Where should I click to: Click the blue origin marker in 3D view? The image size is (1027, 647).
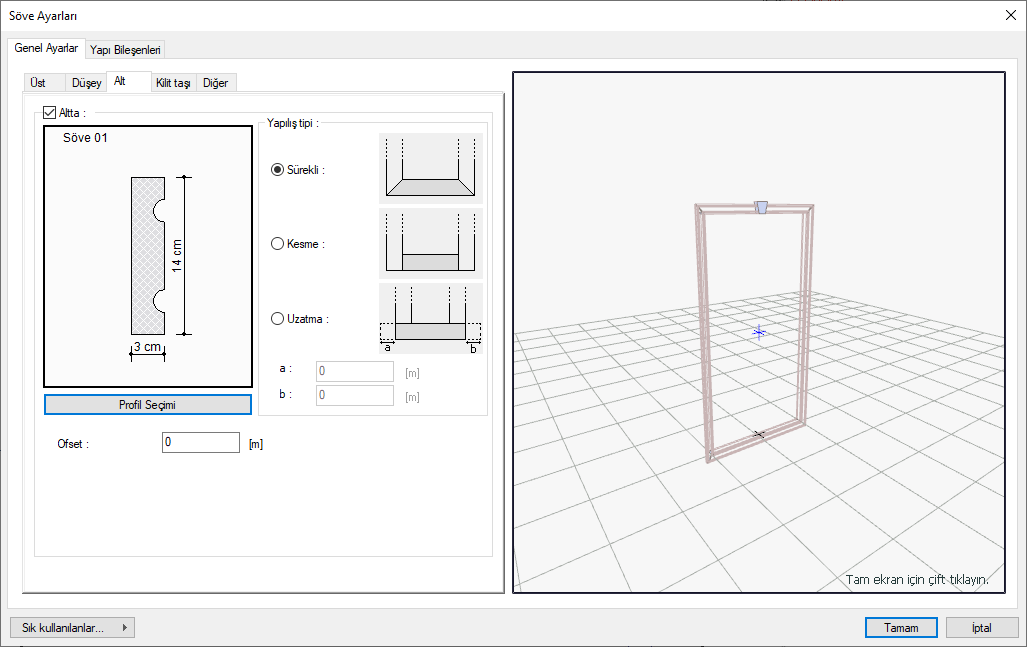(759, 331)
